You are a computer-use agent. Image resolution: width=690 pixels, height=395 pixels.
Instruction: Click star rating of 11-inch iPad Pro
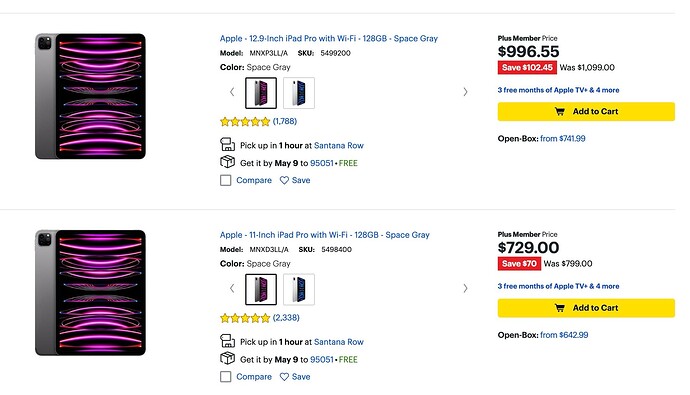click(245, 318)
